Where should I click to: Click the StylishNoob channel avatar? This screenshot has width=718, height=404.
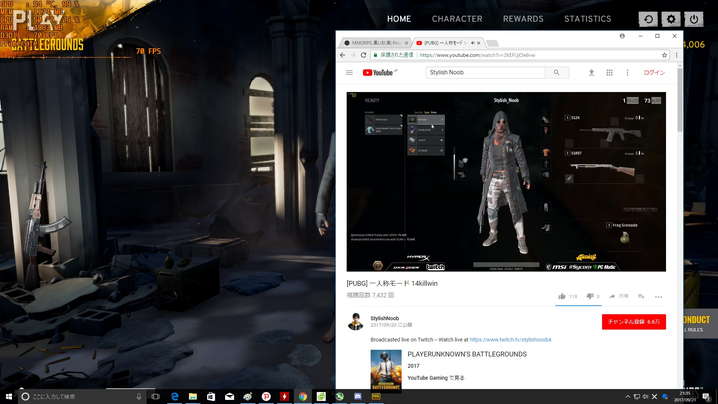click(x=356, y=322)
